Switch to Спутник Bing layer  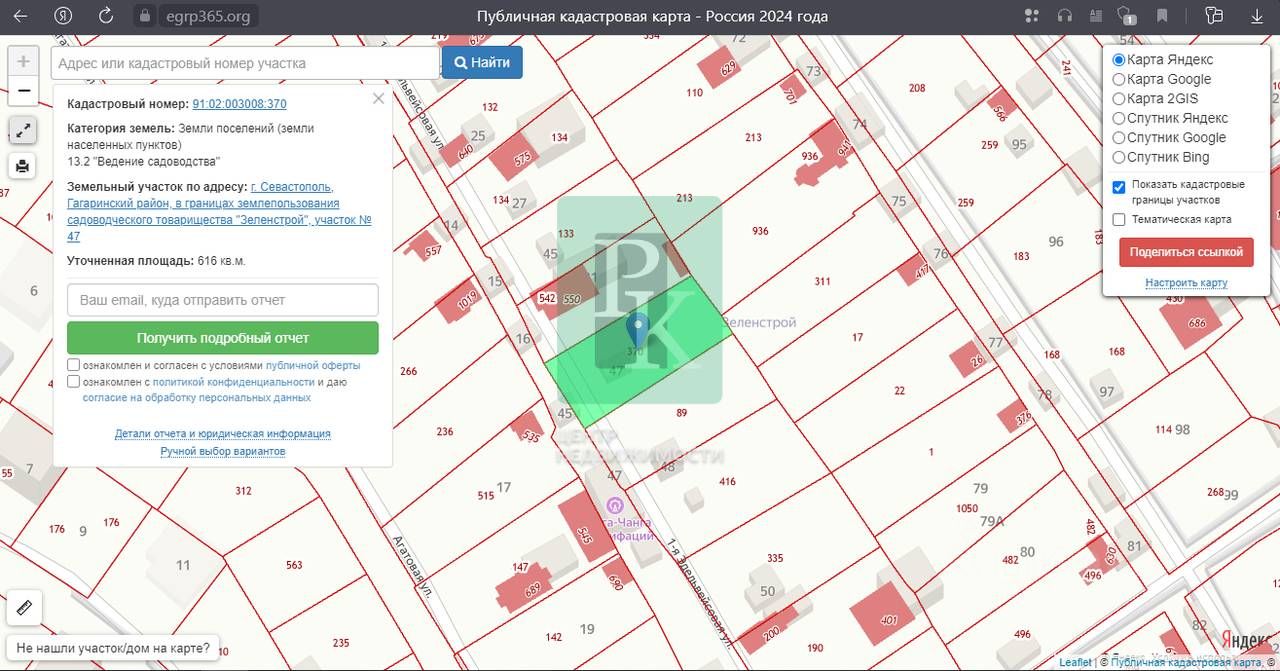pyautogui.click(x=1119, y=157)
